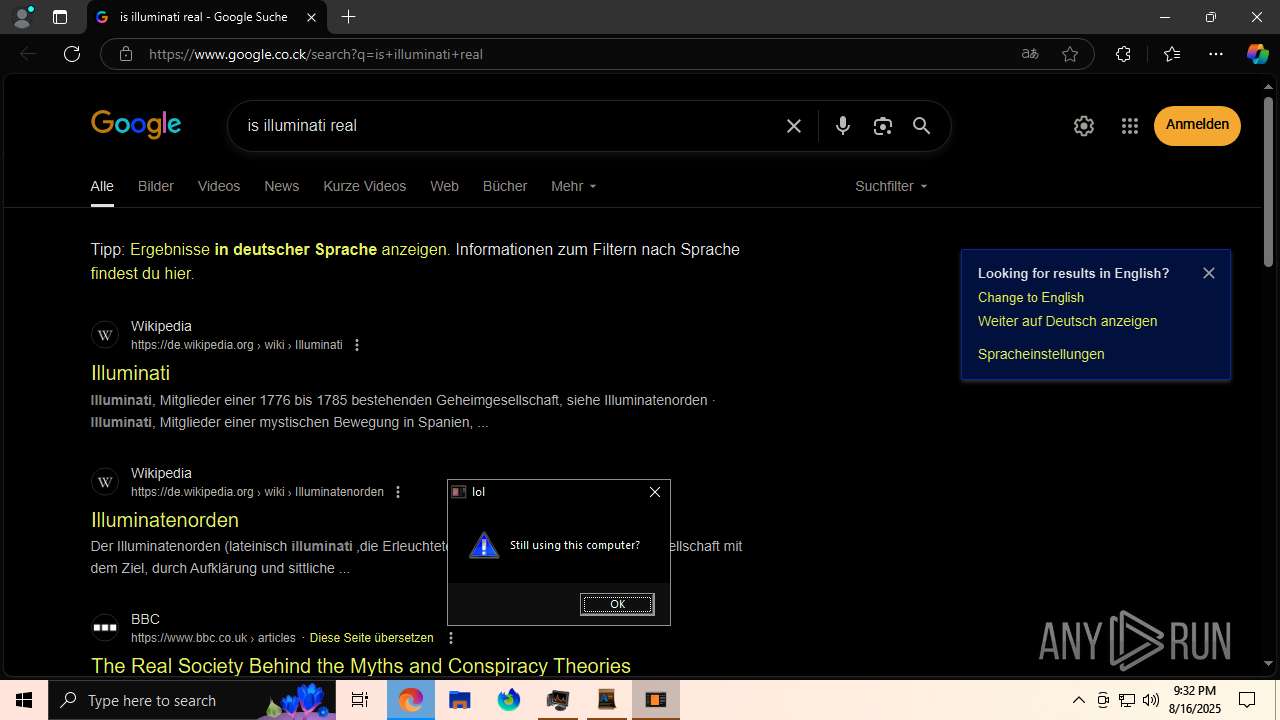The height and width of the screenshot is (720, 1280).
Task: Switch to the Bilder tab
Action: [156, 186]
